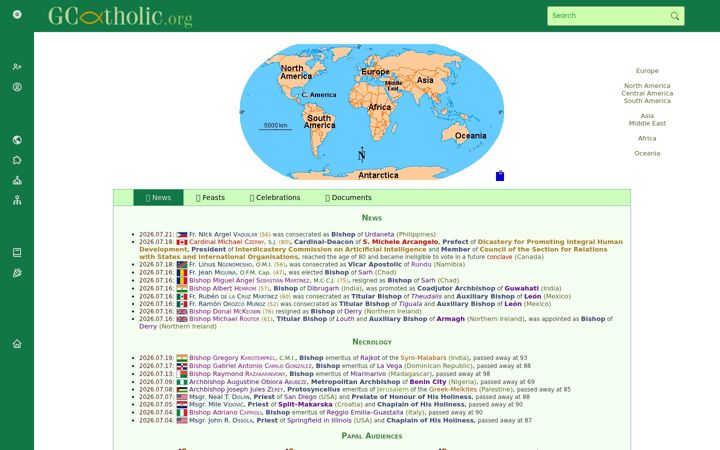Screen dimensions: 720x450
Task: Open the Rundu vicariate link
Action: coord(421,264)
